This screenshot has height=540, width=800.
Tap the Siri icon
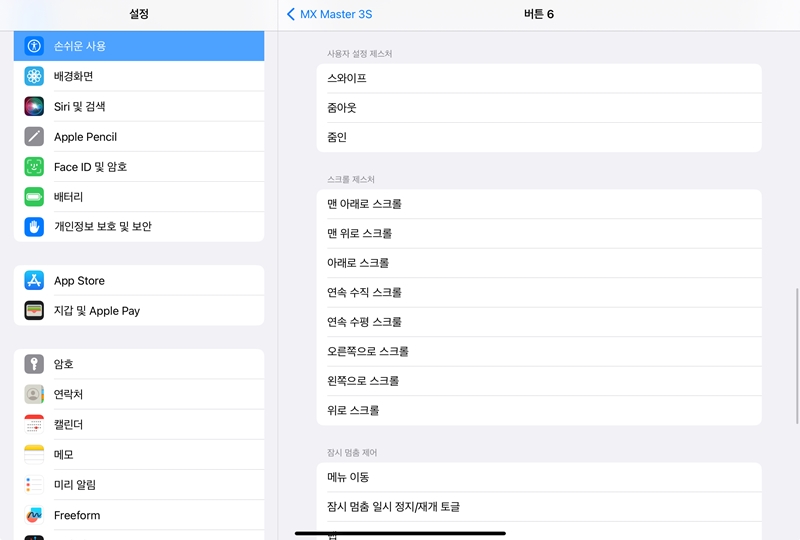tap(34, 106)
